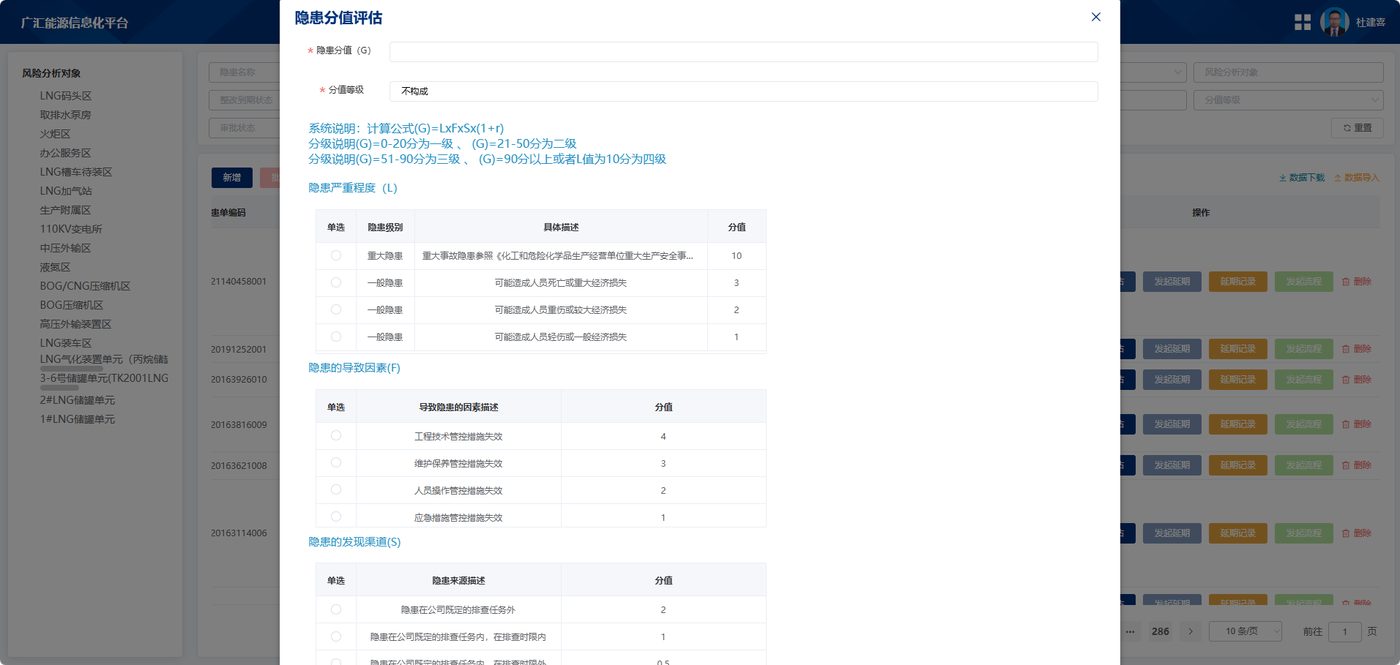Select radio for 可能造成人员轻伤或一般经济损失
This screenshot has height=665, width=1400.
tap(336, 337)
